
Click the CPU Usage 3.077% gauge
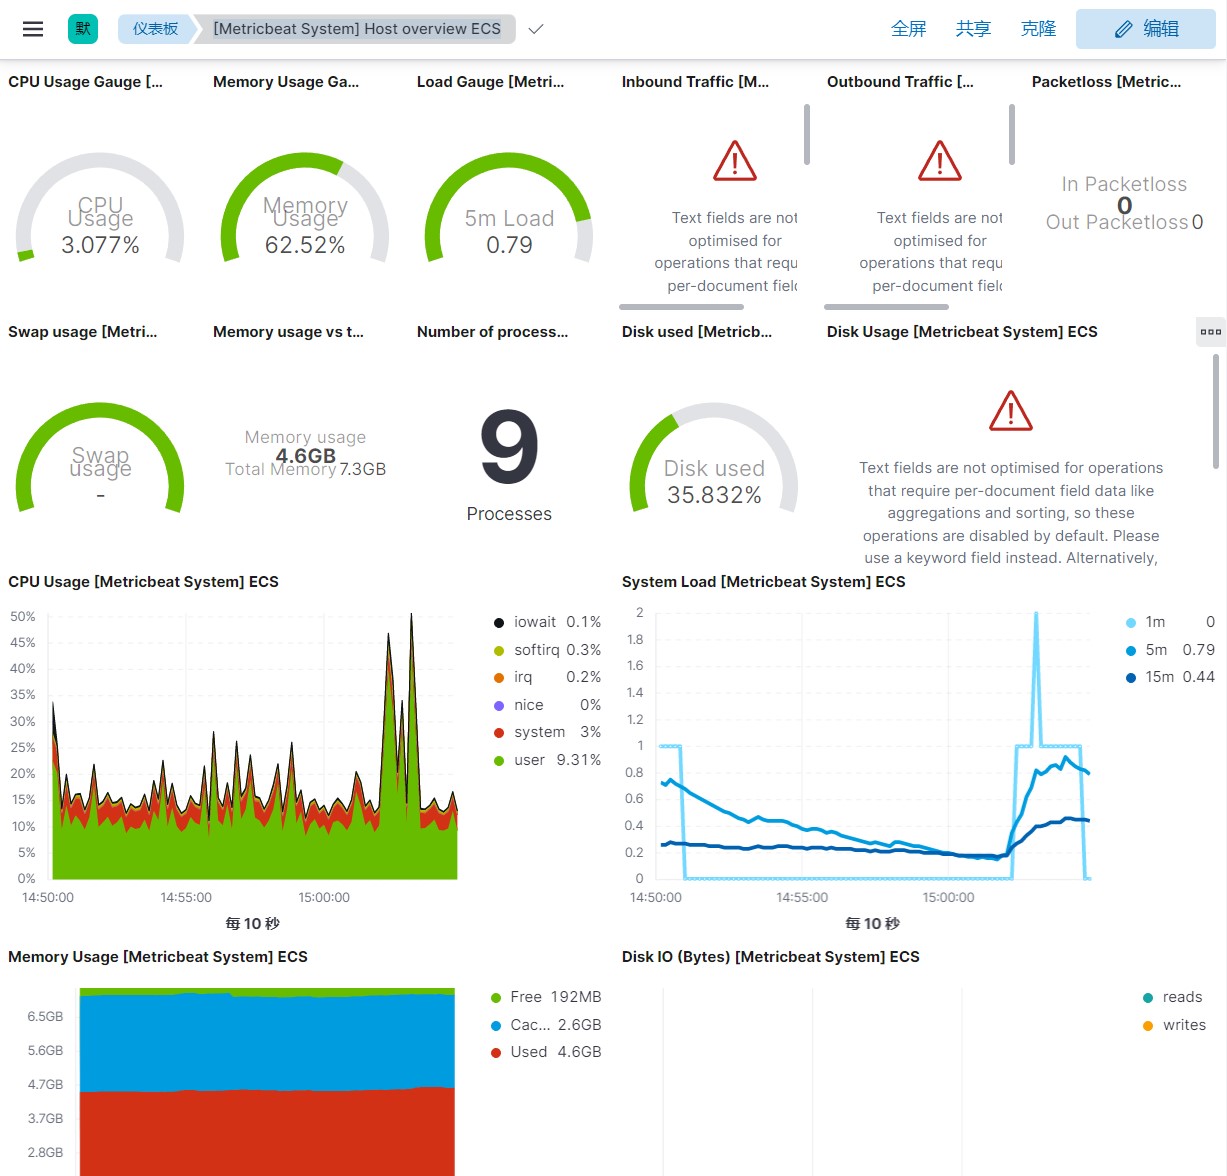(x=100, y=210)
